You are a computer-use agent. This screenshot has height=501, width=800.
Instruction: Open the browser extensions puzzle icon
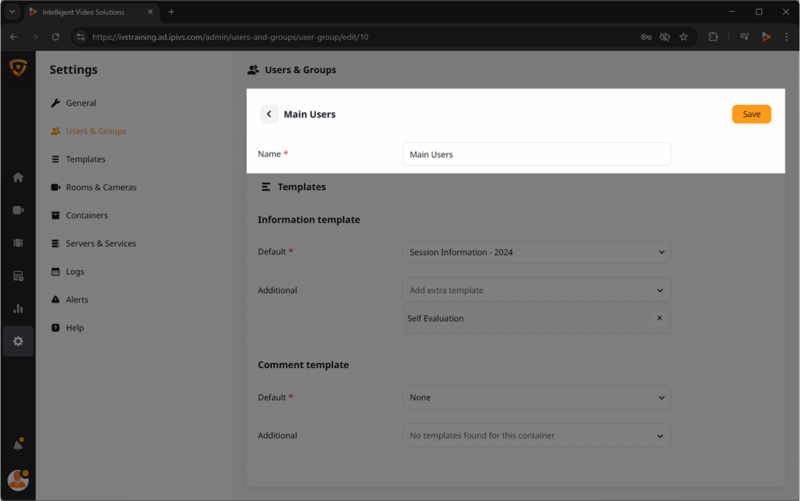(x=713, y=37)
